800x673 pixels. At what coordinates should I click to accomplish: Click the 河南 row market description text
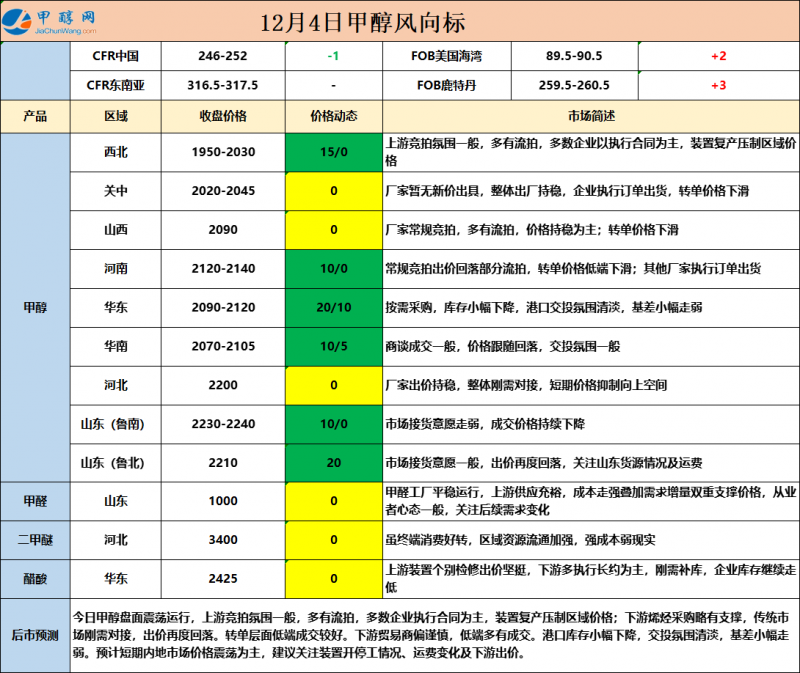[573, 268]
